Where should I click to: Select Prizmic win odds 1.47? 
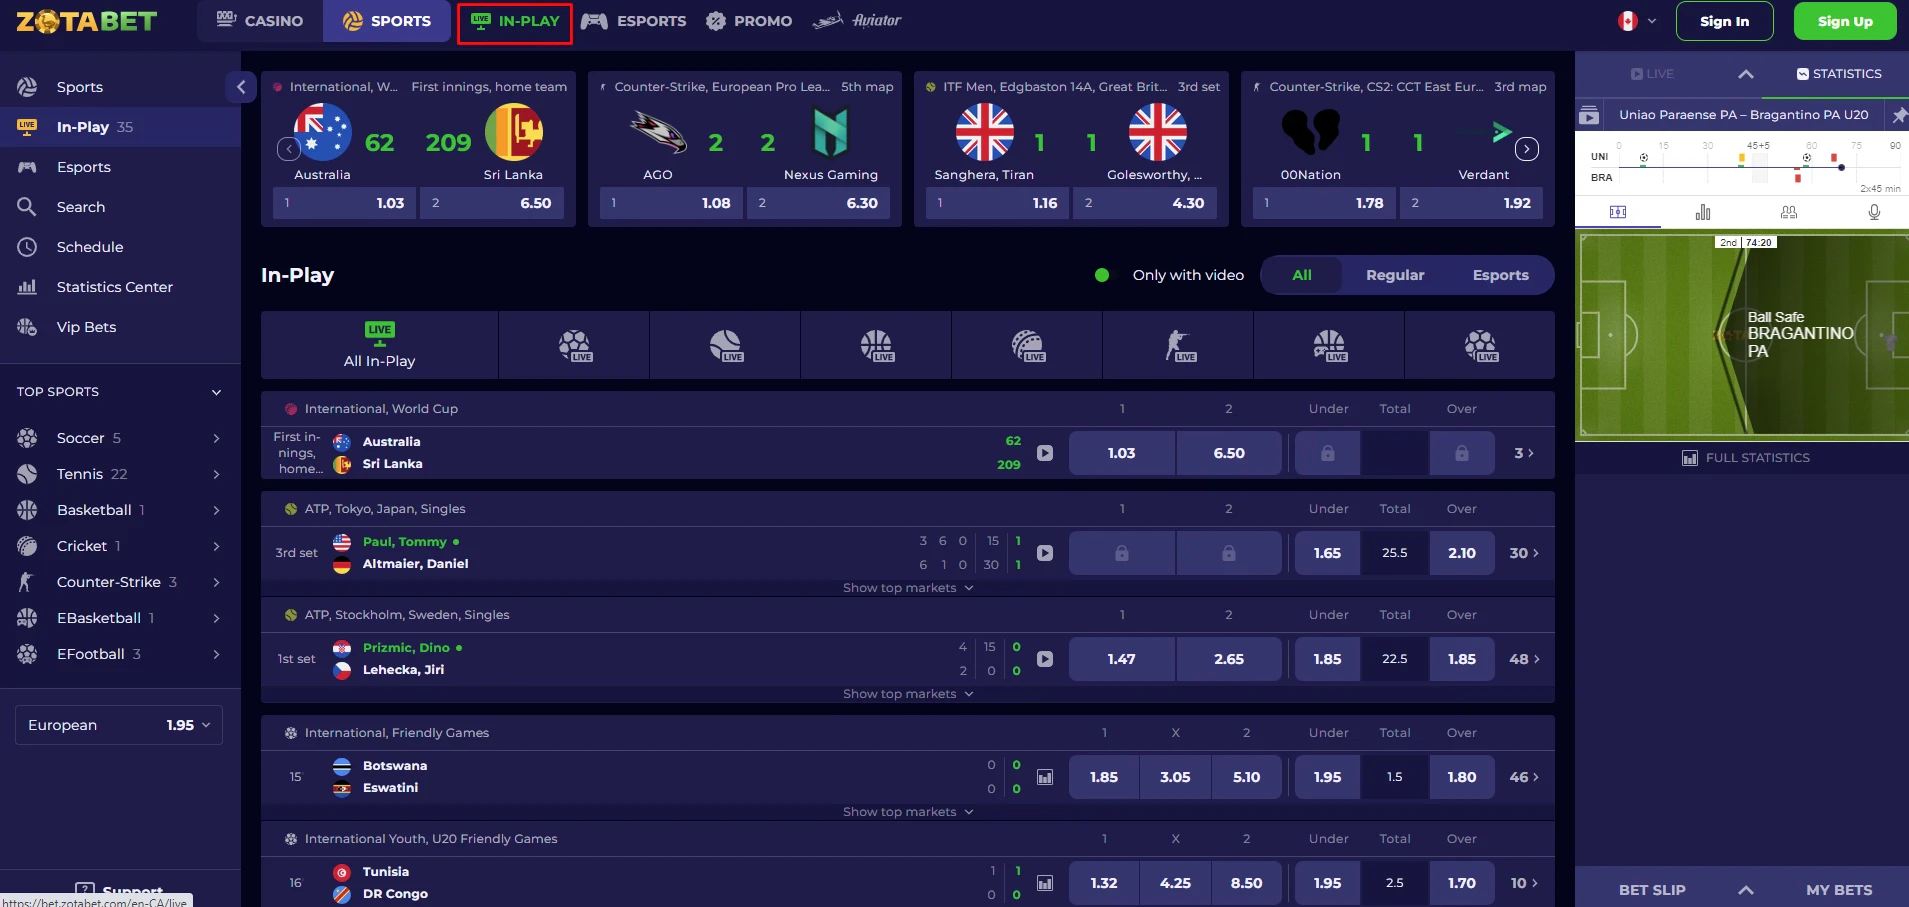[x=1122, y=659]
